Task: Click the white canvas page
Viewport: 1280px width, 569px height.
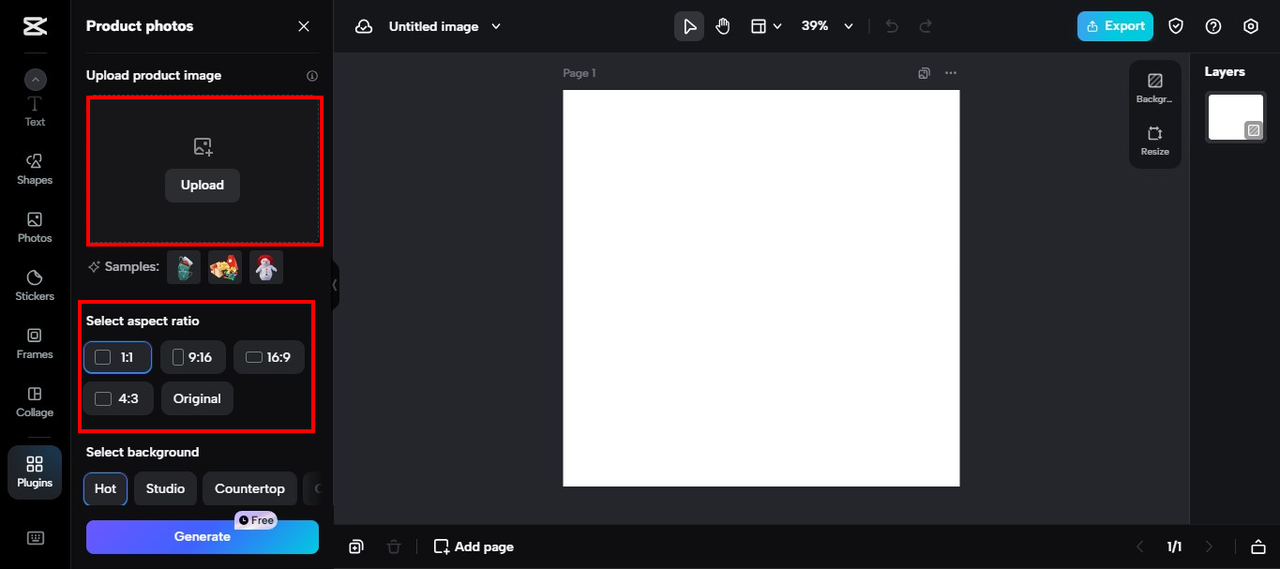Action: click(x=761, y=288)
